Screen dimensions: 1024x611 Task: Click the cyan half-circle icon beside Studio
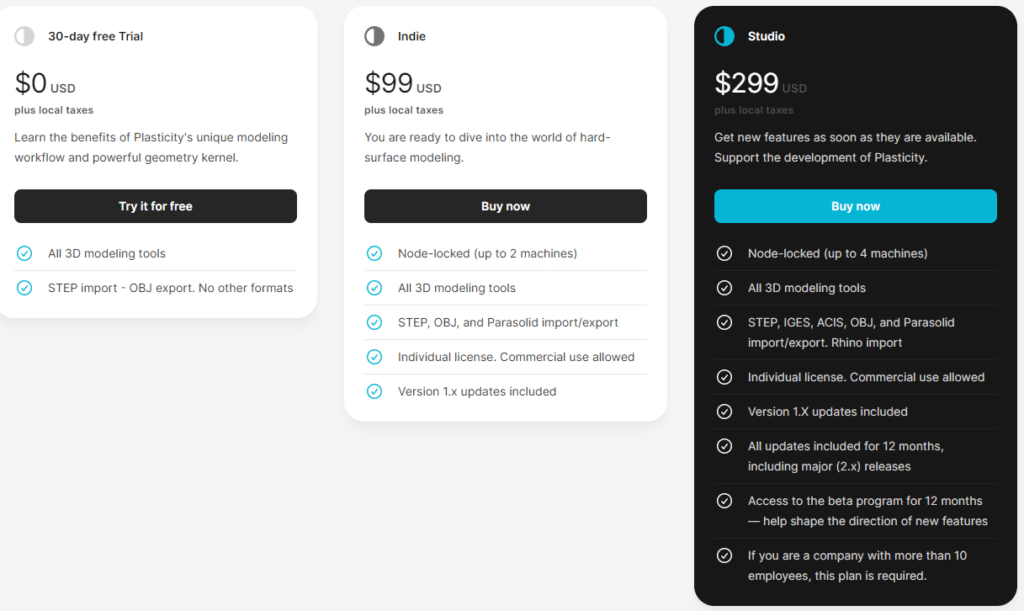coord(724,36)
